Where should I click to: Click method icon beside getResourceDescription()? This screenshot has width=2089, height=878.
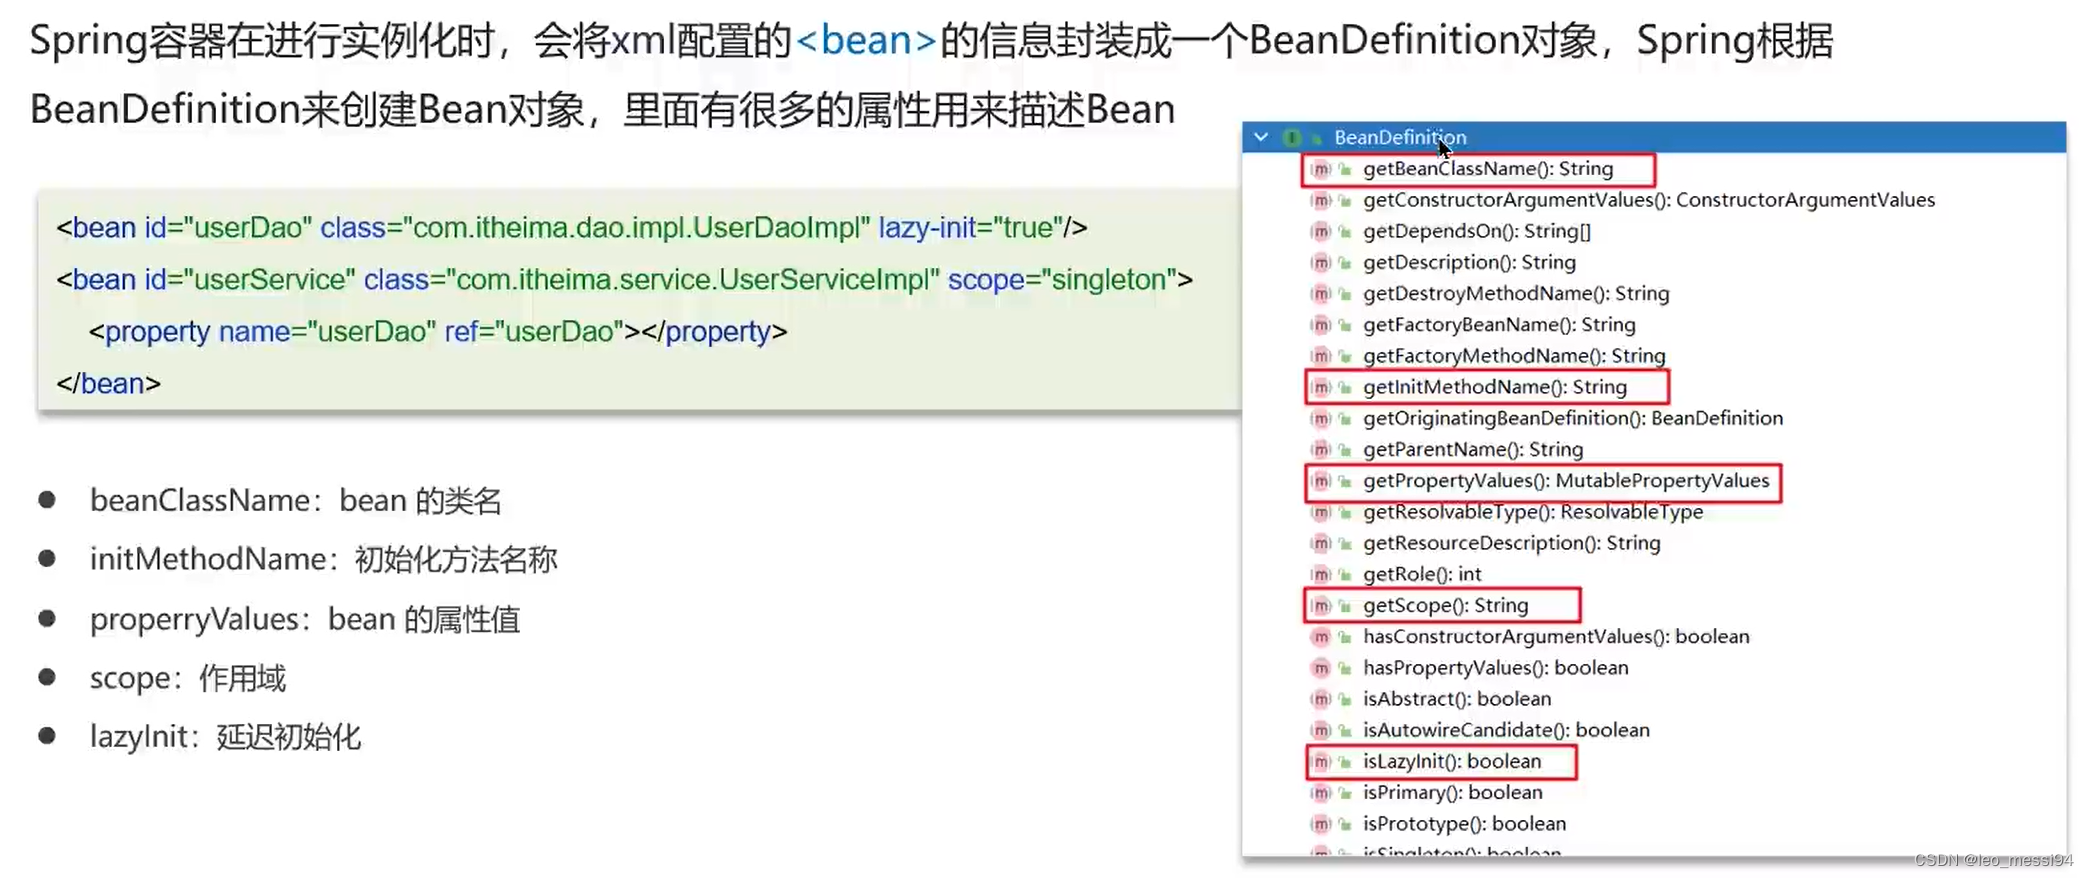click(x=1321, y=543)
